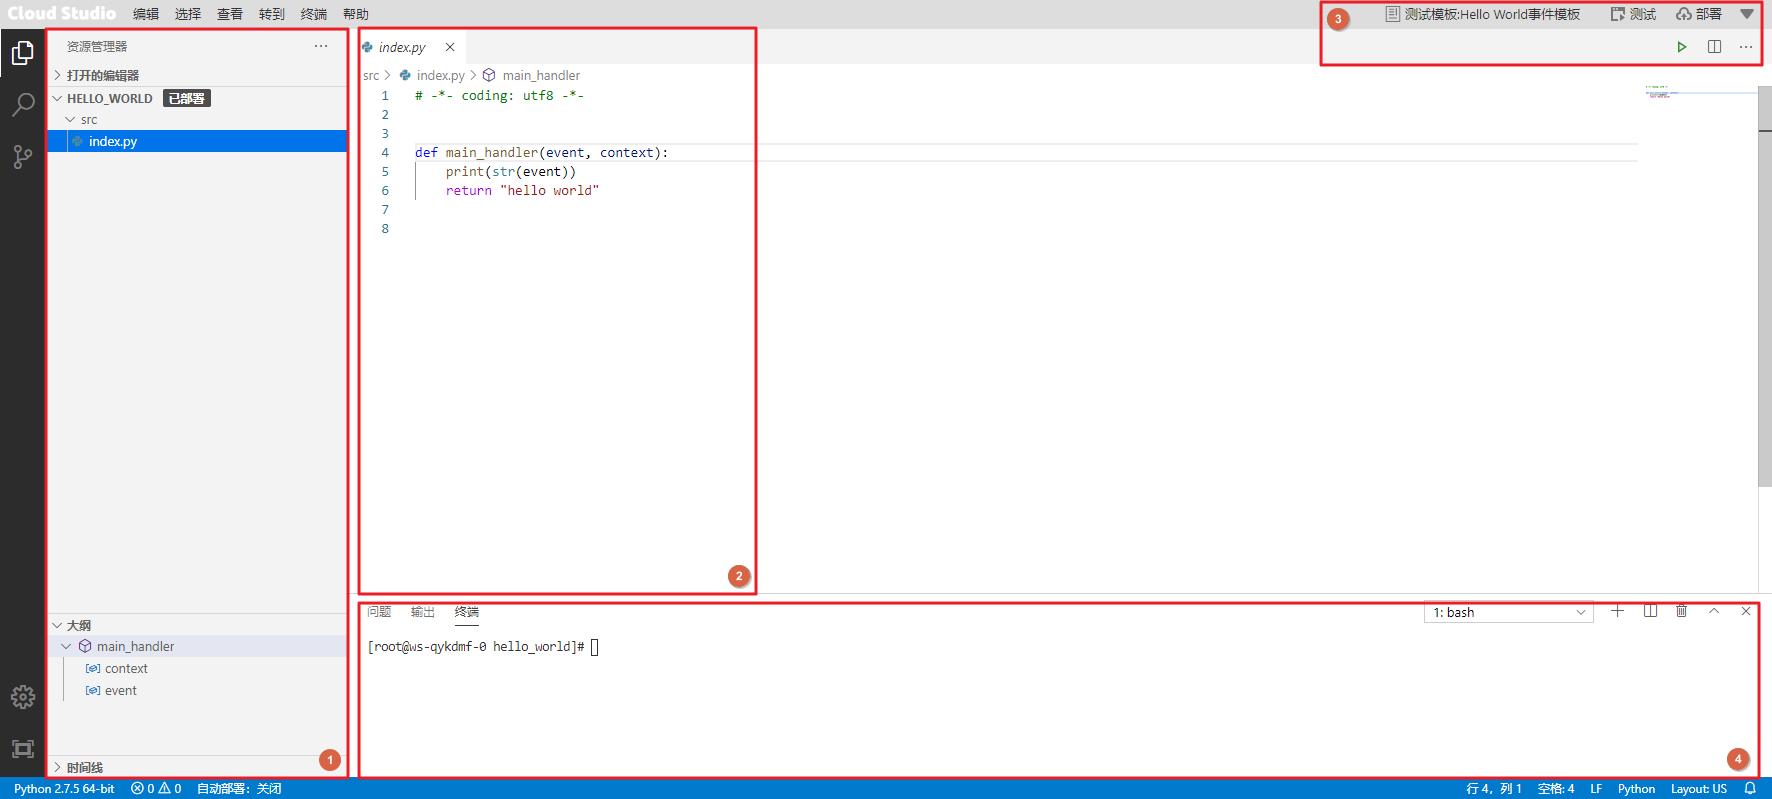Open the dropdown triangle next to 部署
1772x799 pixels.
click(1747, 14)
